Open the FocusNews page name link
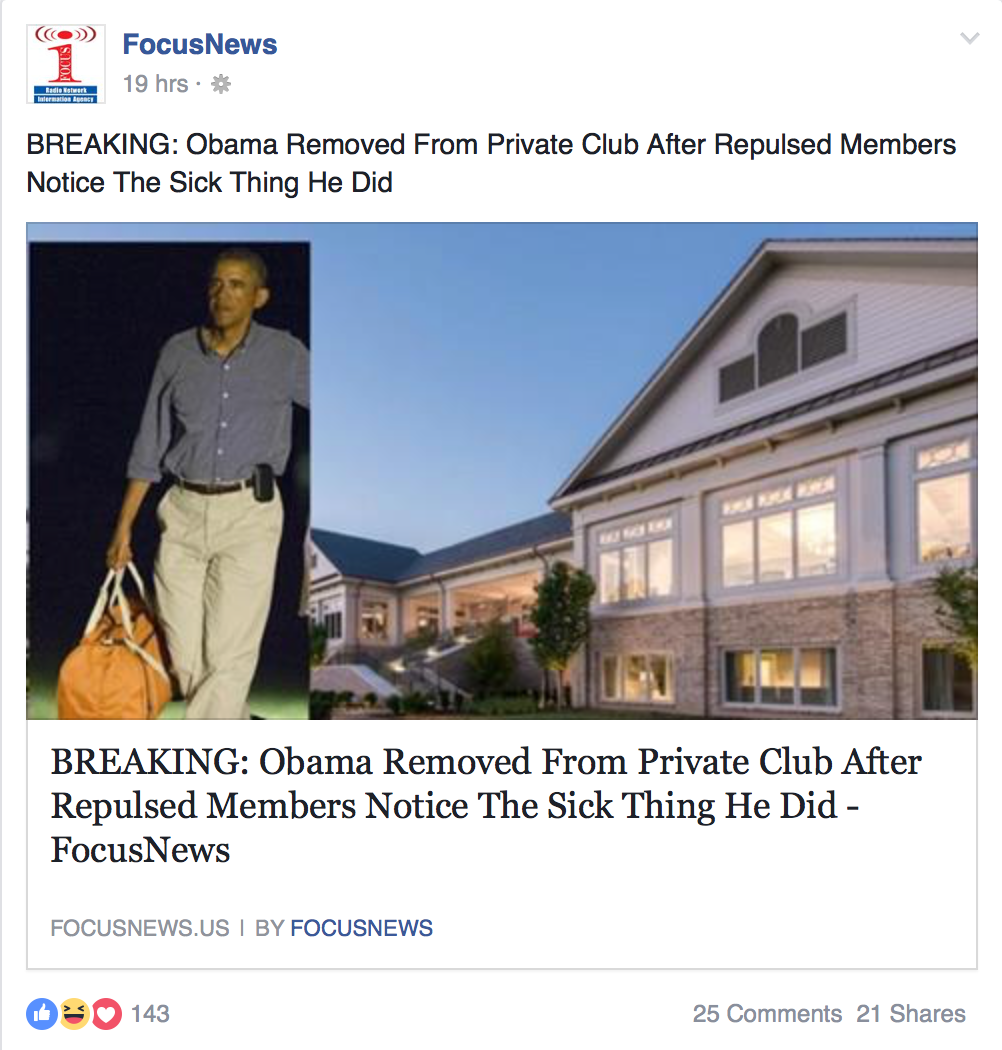The width and height of the screenshot is (1002, 1050). [200, 44]
